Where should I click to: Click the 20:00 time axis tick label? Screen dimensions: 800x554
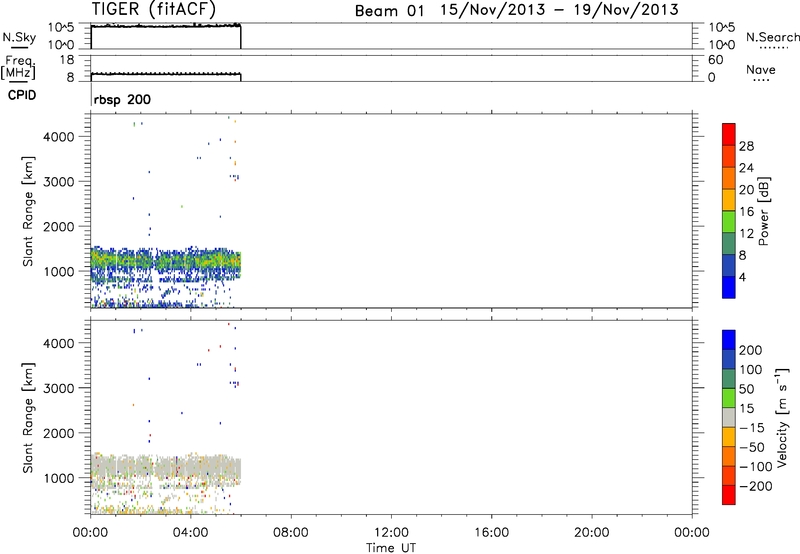[x=591, y=533]
